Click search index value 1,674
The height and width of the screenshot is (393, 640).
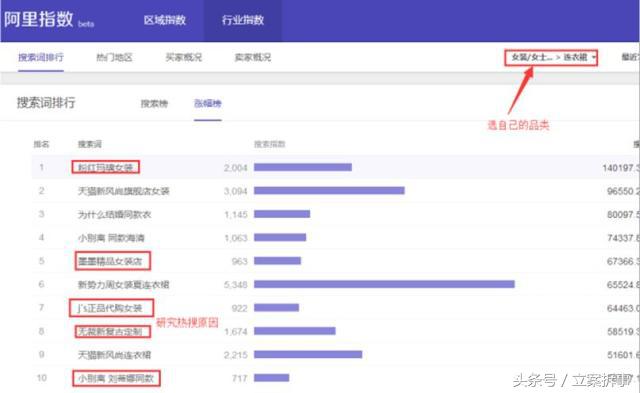coord(236,332)
